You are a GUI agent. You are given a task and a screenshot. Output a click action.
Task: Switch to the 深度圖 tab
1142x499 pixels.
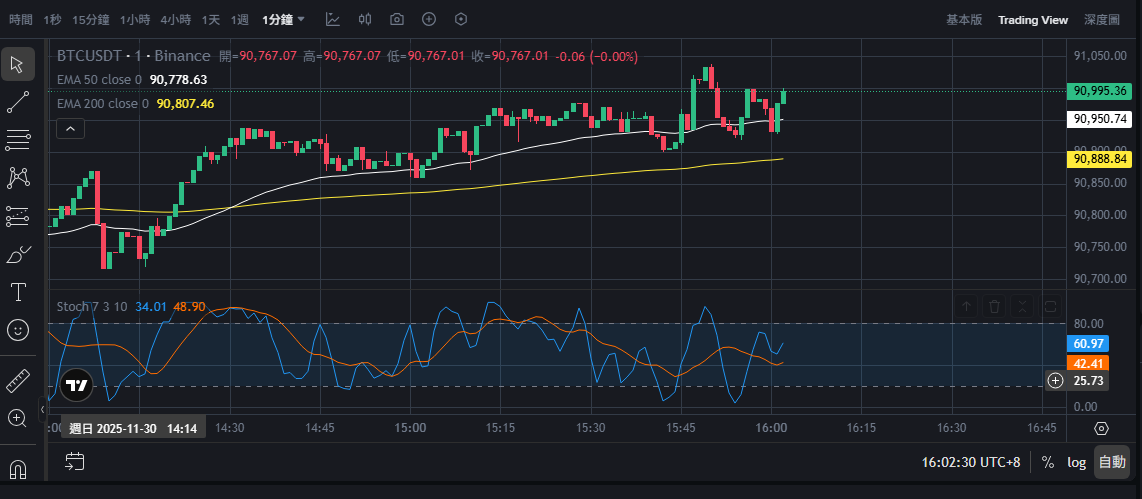1102,19
